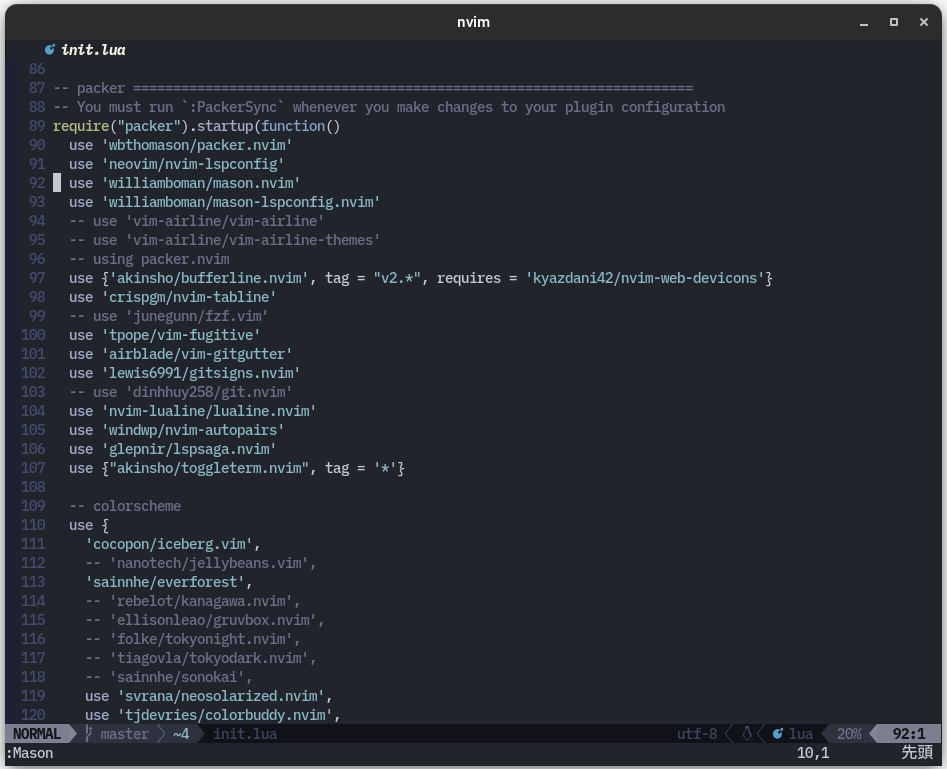Click 'williamboman/mason-lspconfig.nvim' string
947x769 pixels.
point(240,202)
